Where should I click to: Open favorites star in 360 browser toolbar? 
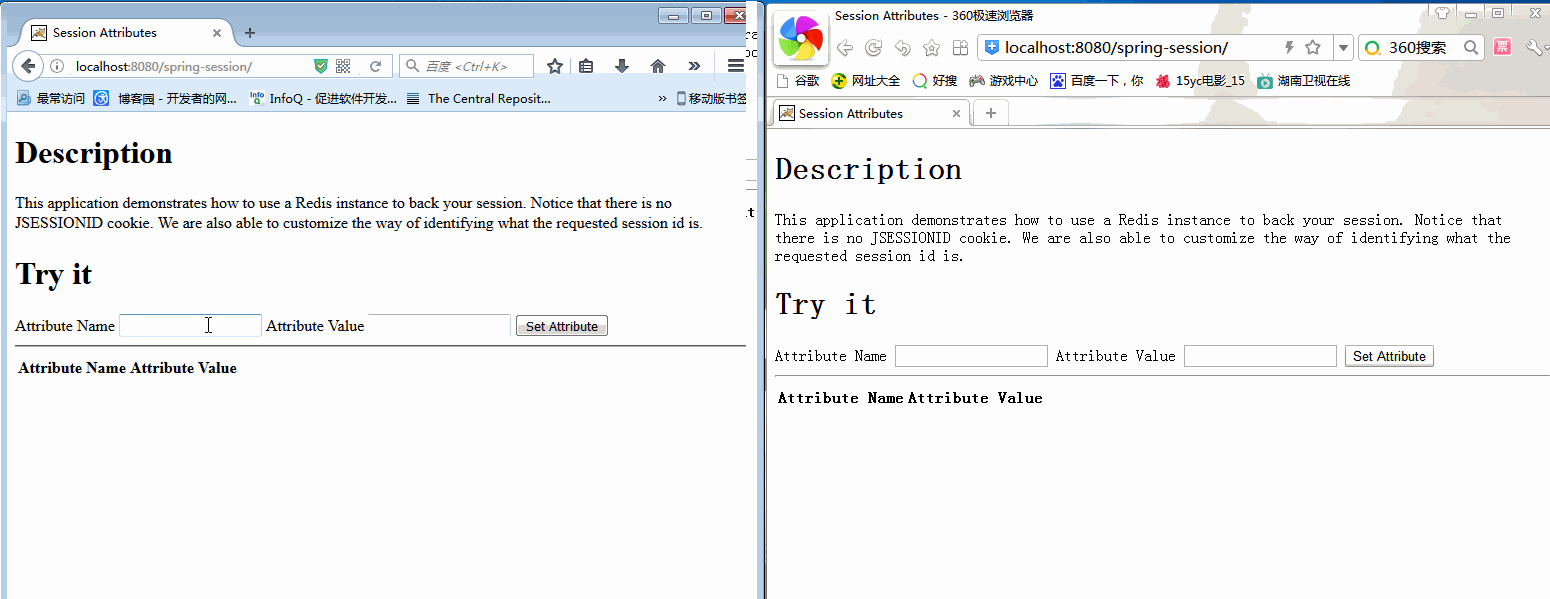(931, 48)
